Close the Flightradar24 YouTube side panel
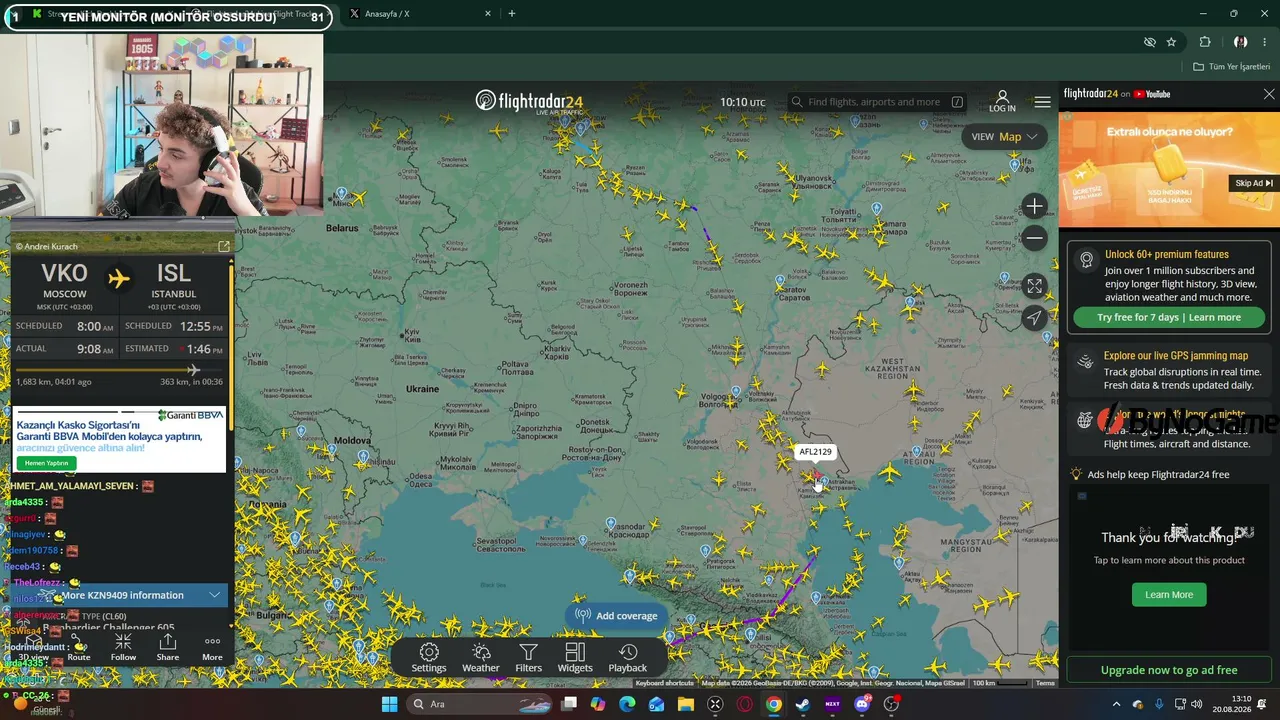The height and width of the screenshot is (720, 1280). 1269,94
